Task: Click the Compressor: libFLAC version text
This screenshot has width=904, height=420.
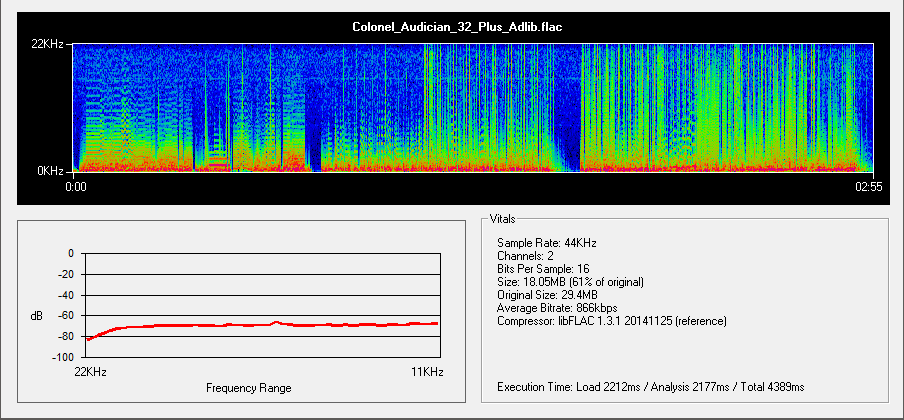Action: (x=612, y=321)
